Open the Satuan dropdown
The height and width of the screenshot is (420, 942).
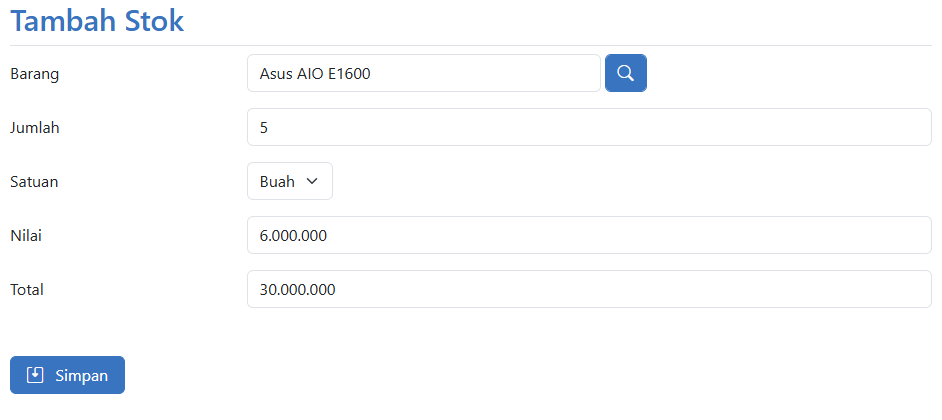(289, 181)
